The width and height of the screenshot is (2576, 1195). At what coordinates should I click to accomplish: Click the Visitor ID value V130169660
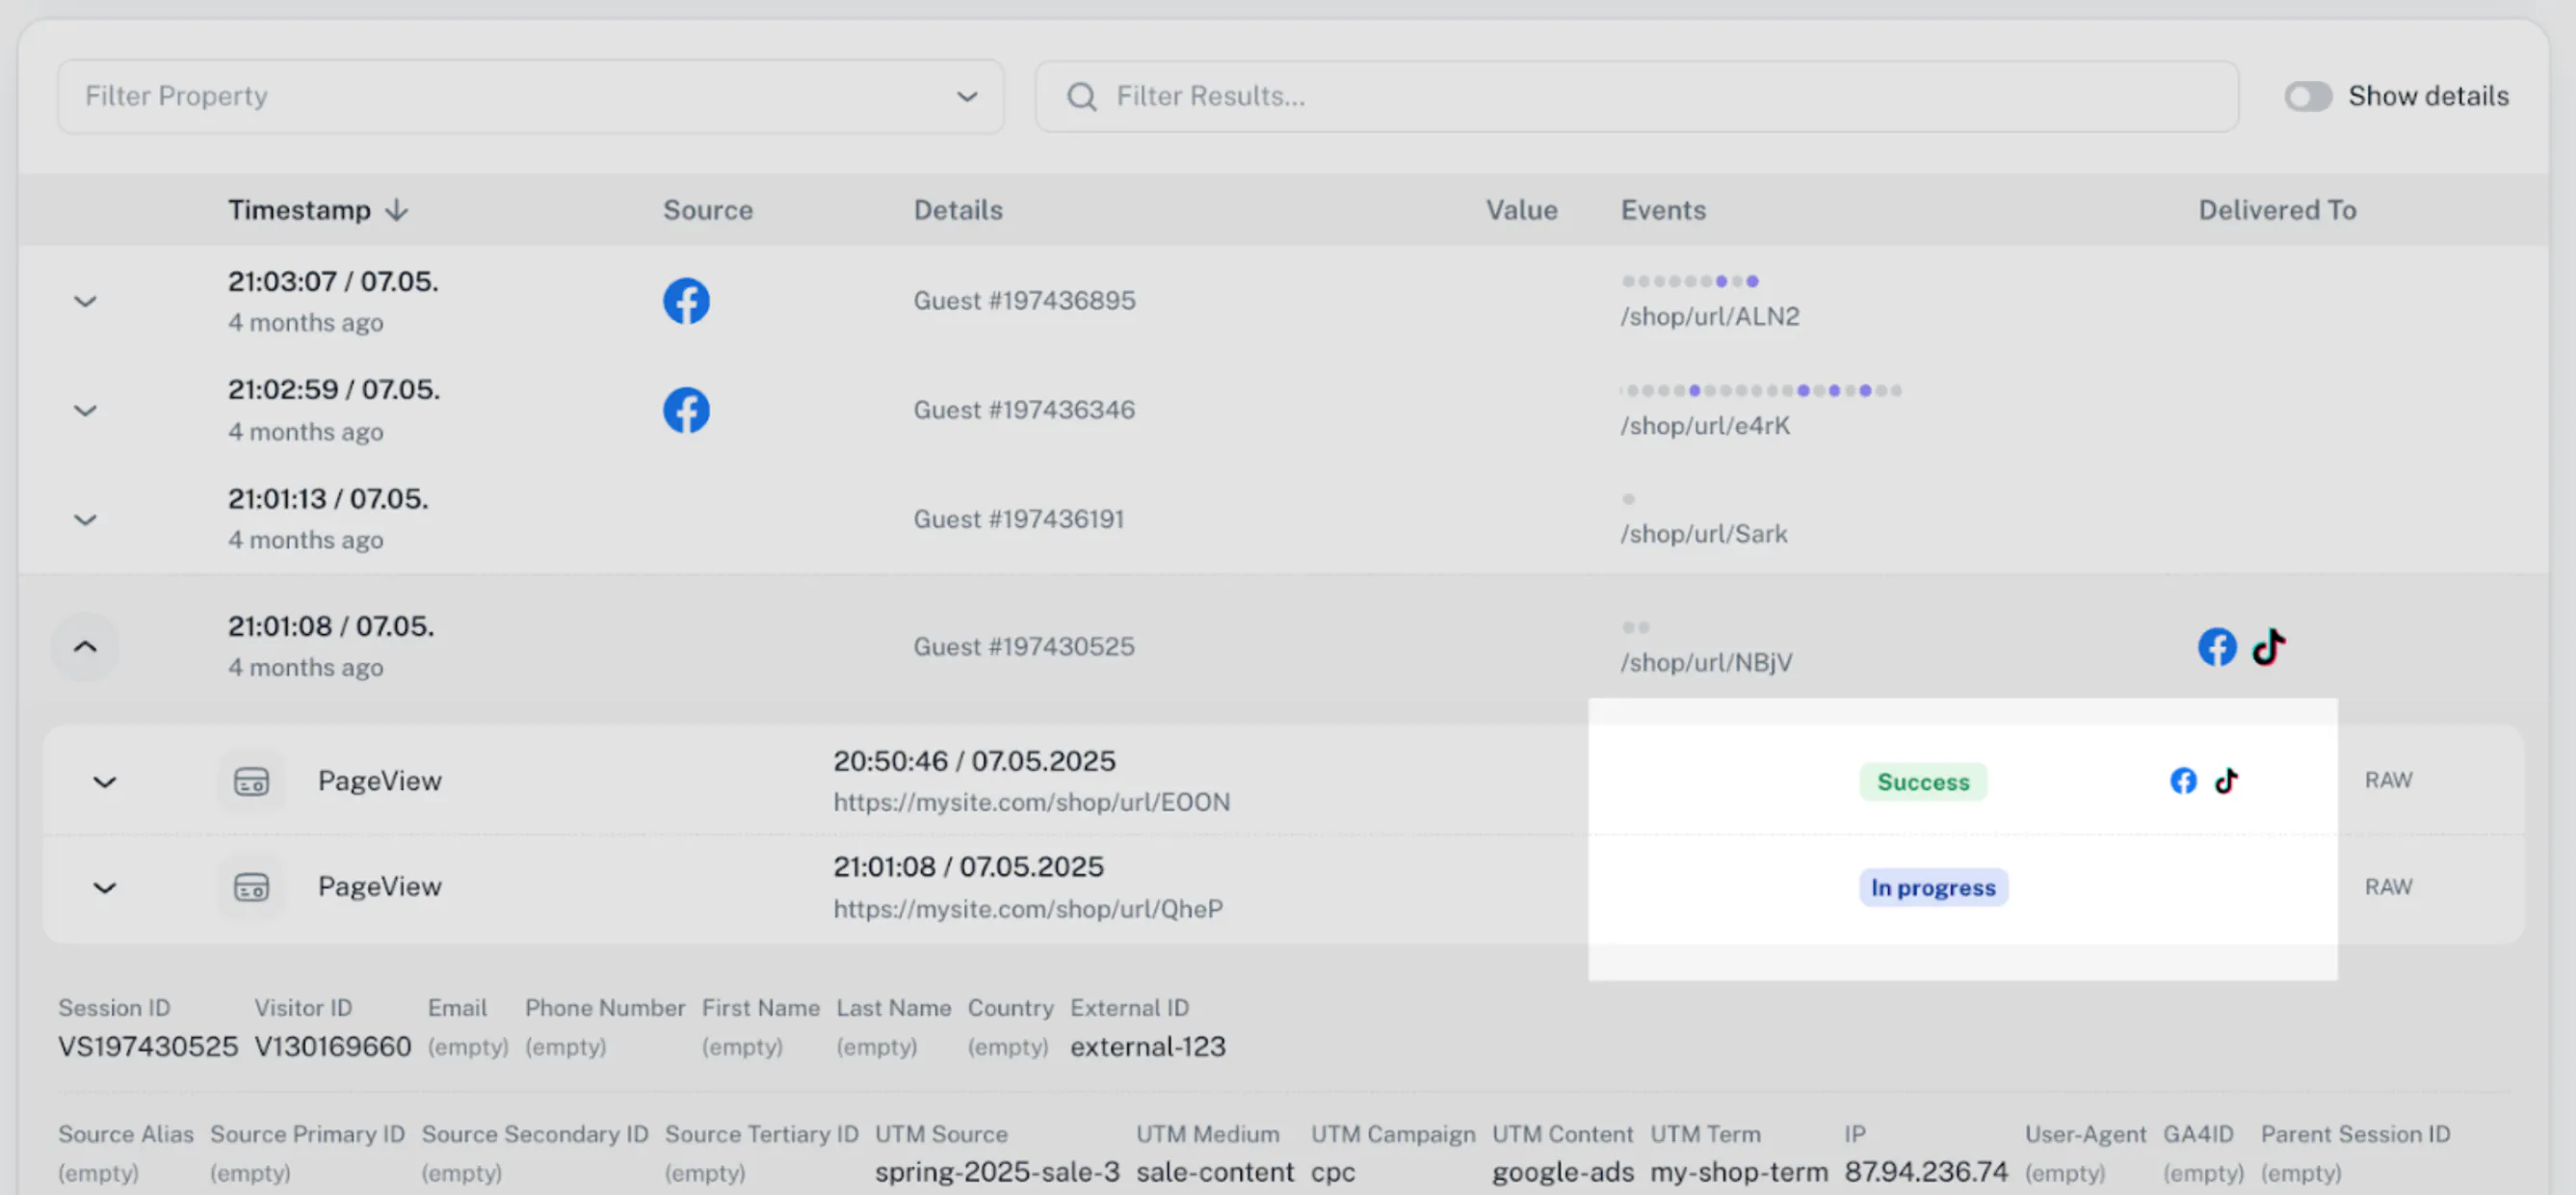point(332,1047)
